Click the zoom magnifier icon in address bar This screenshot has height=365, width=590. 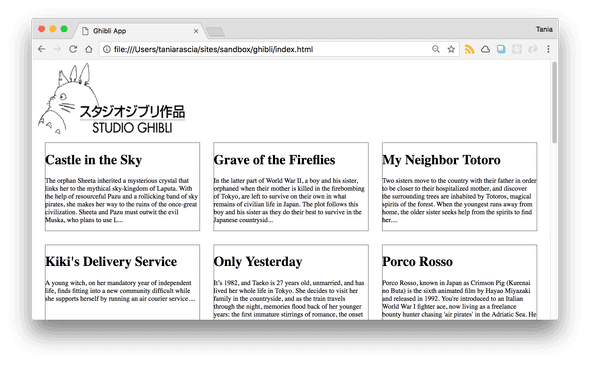[x=436, y=49]
